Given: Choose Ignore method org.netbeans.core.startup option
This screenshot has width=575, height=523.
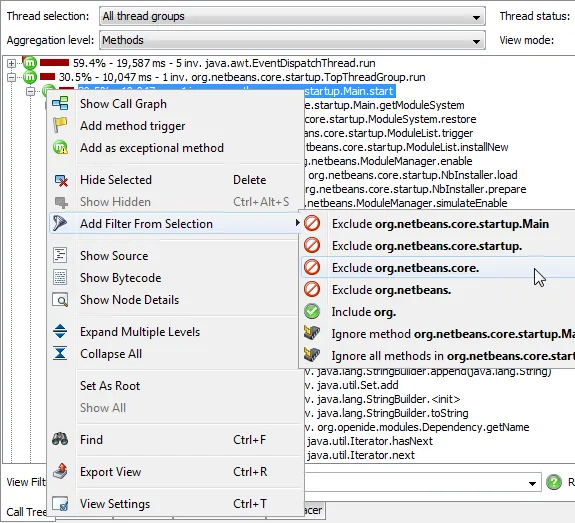Looking at the screenshot, I should point(438,334).
